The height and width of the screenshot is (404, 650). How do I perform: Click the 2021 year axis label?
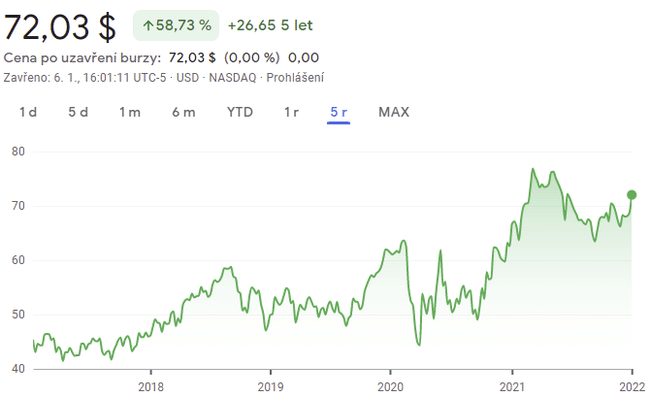pos(512,387)
